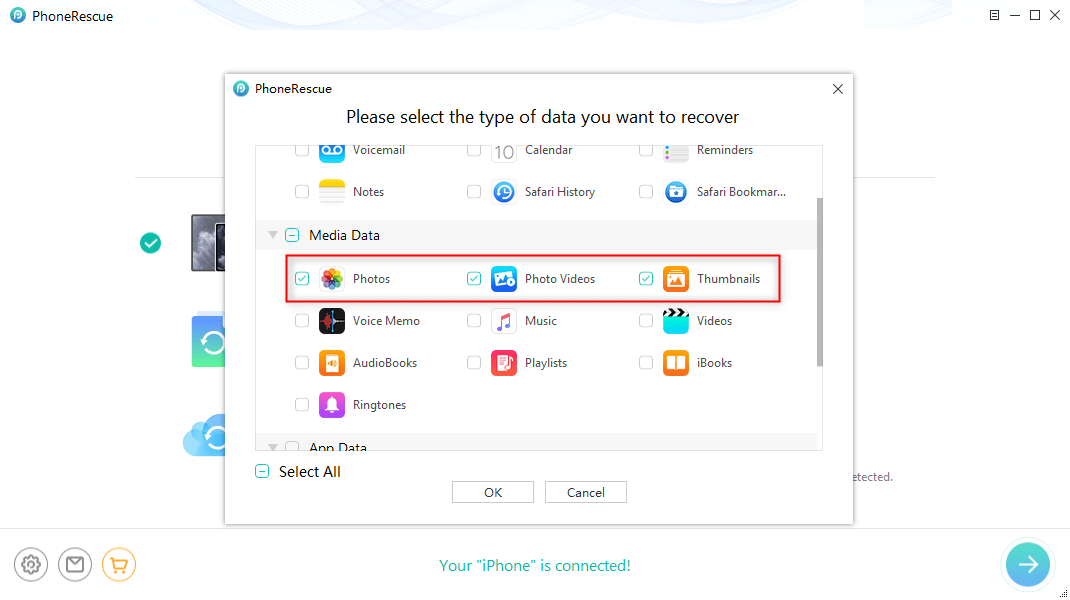Click the Photo Videos icon
Image resolution: width=1070 pixels, height=600 pixels.
pos(504,278)
